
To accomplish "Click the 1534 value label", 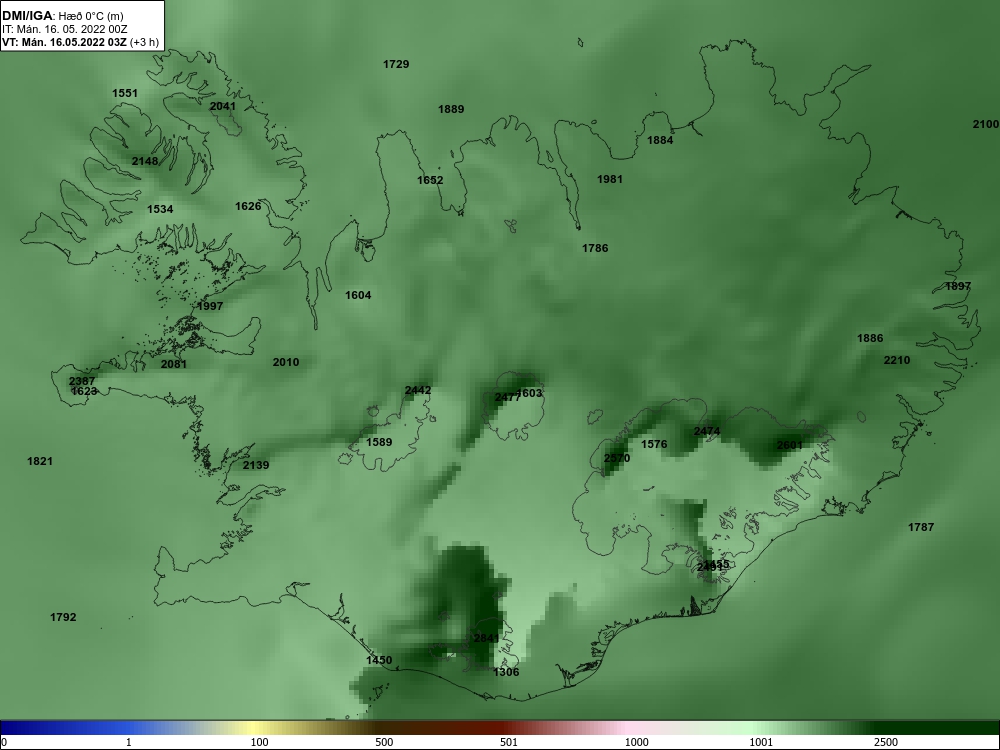I will (160, 209).
